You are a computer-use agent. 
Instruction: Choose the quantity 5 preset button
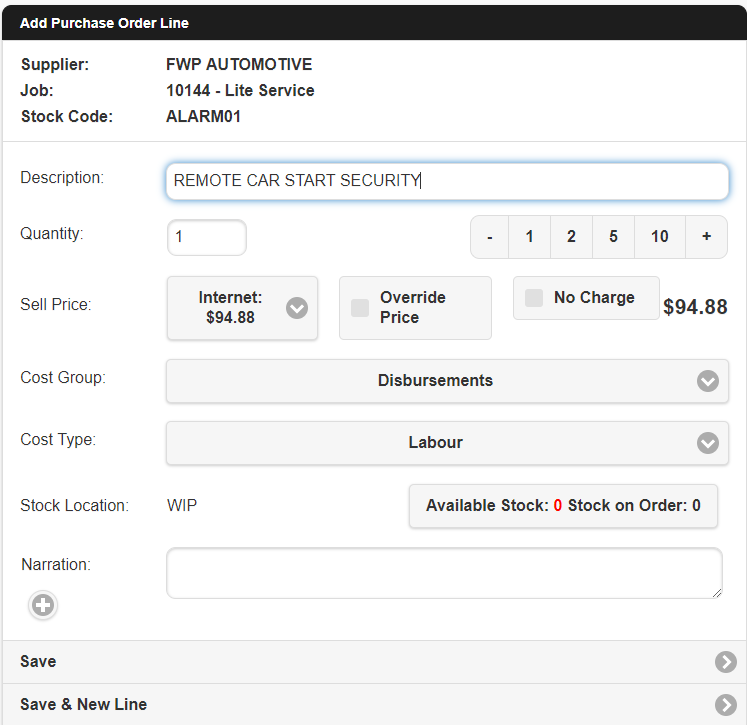613,237
